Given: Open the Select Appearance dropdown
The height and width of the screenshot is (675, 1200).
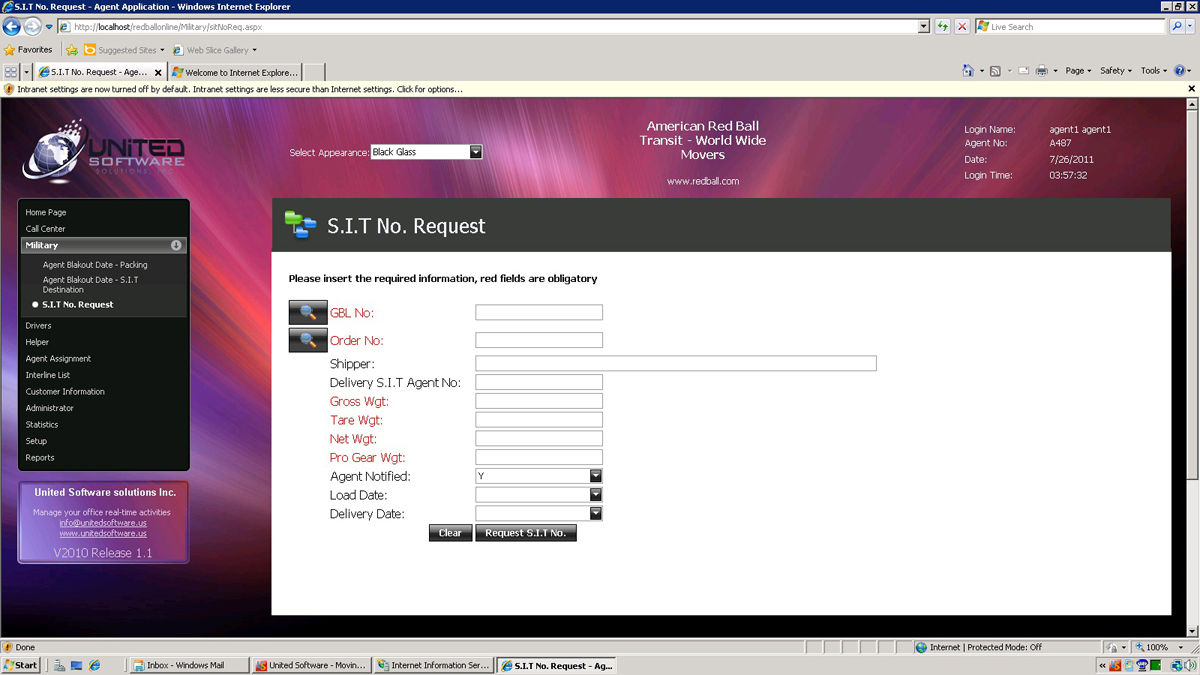Looking at the screenshot, I should tap(476, 152).
